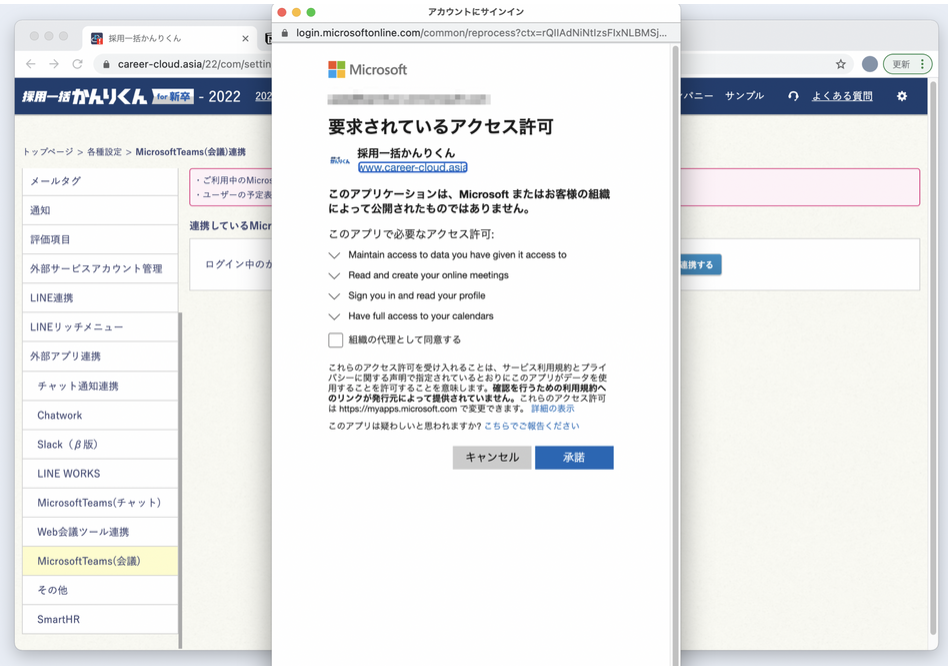Close the 採用一括かんりくん browser tab

click(245, 39)
